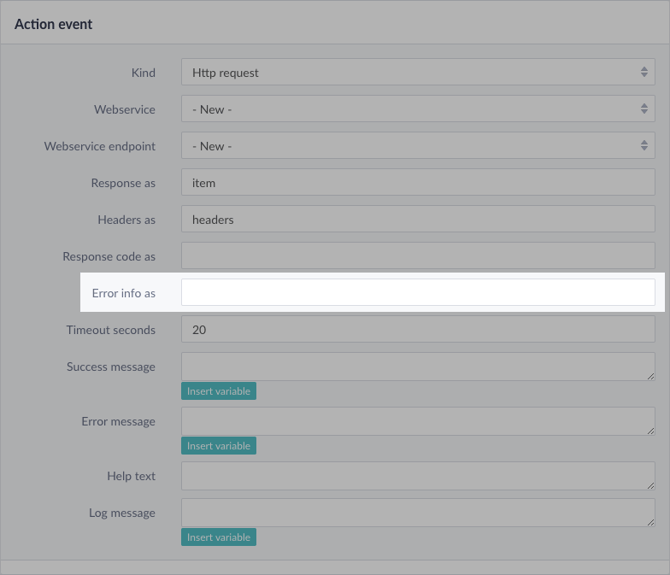Focus the Response as field containing item
Screen dimensions: 670x575
click(x=418, y=182)
